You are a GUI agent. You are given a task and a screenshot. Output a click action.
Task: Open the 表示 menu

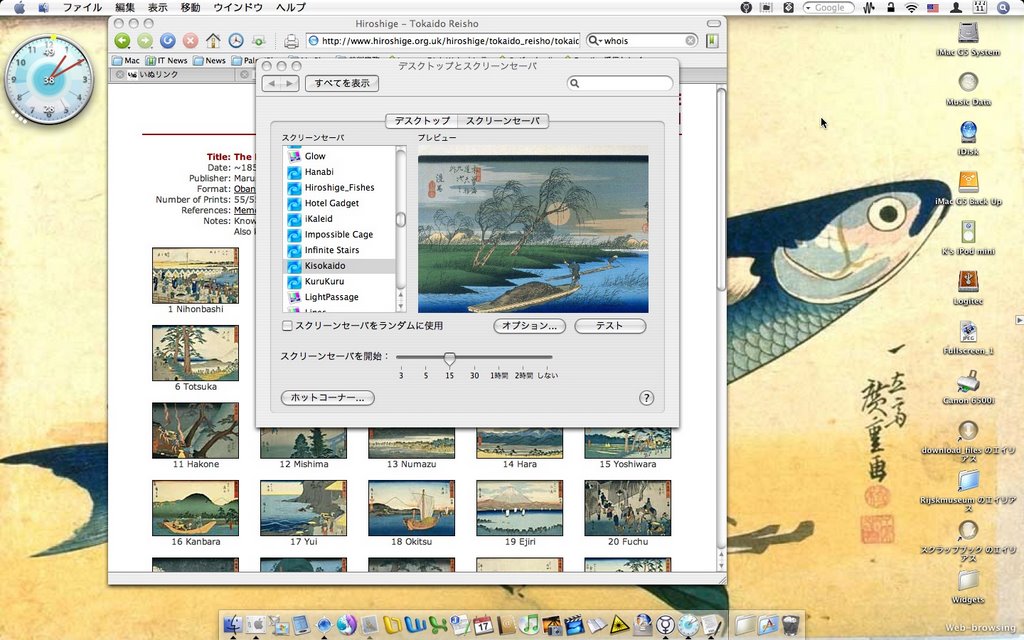click(x=157, y=7)
